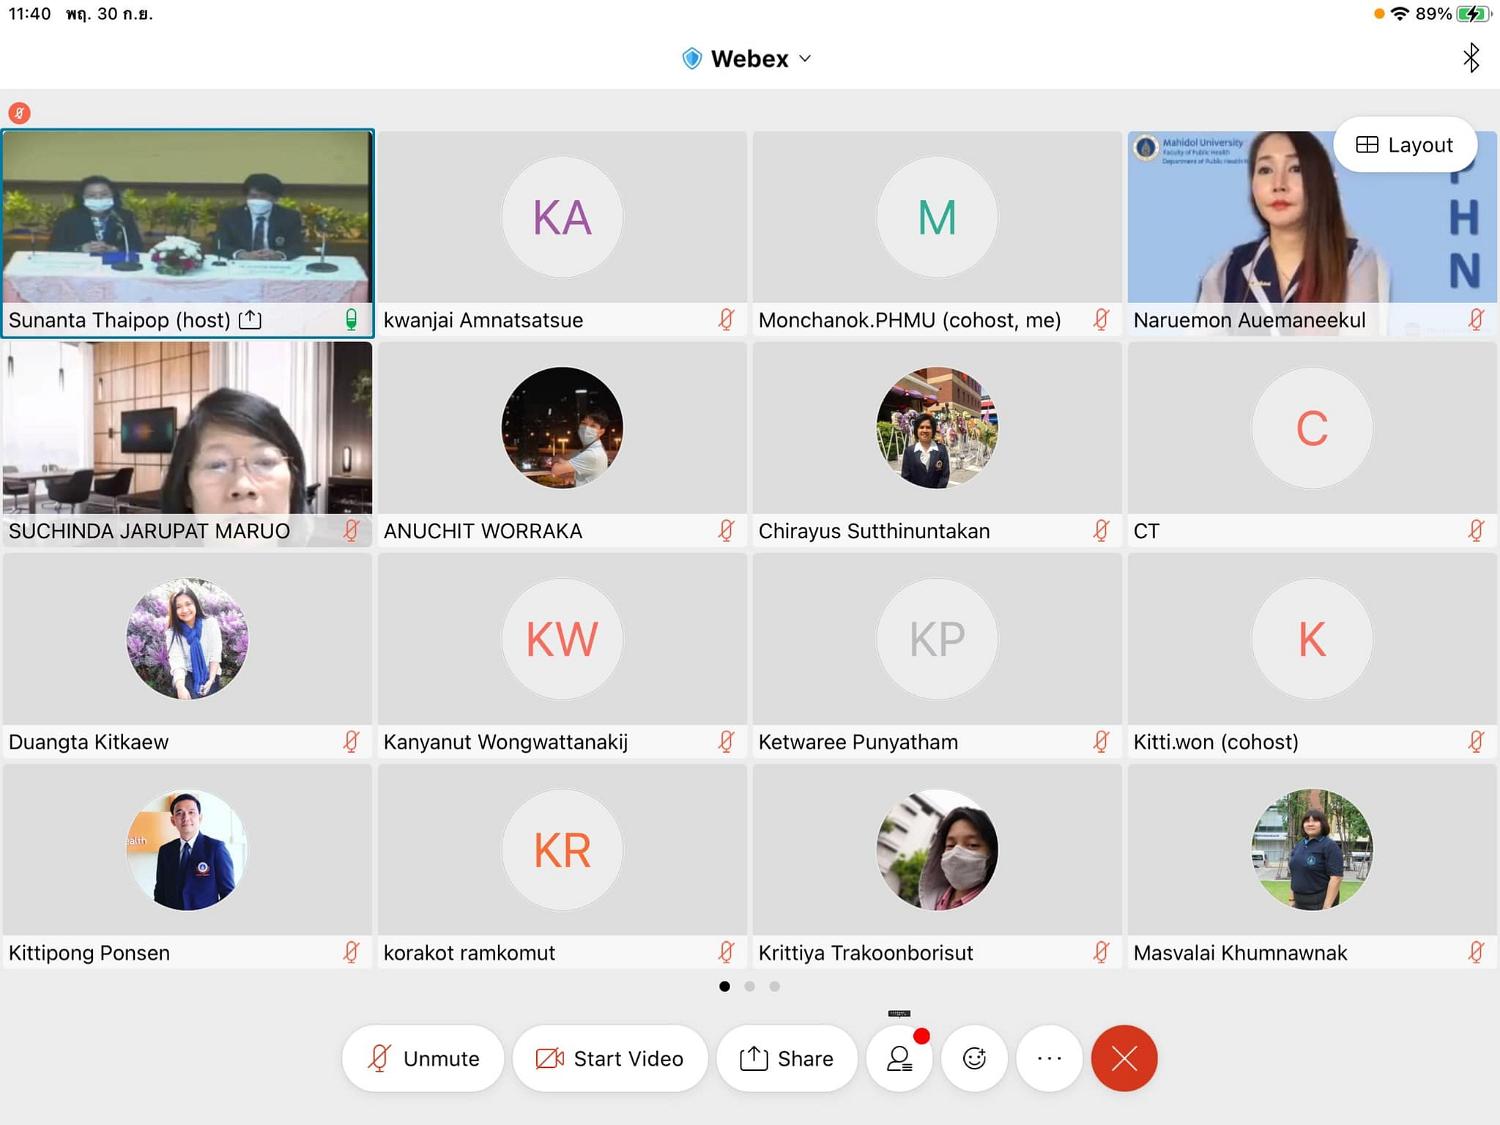Click the Share button
The width and height of the screenshot is (1500, 1125).
coord(787,1058)
